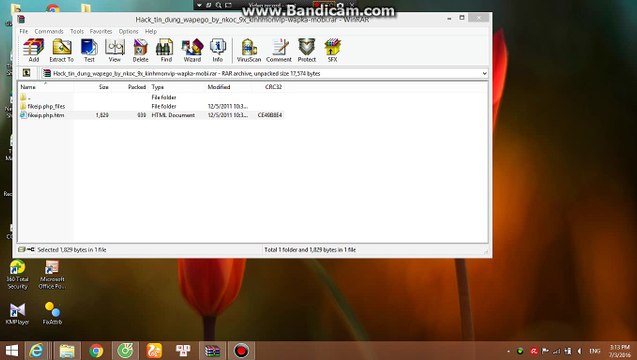This screenshot has height=360, width=637.
Task: Open the File menu
Action: pos(24,31)
